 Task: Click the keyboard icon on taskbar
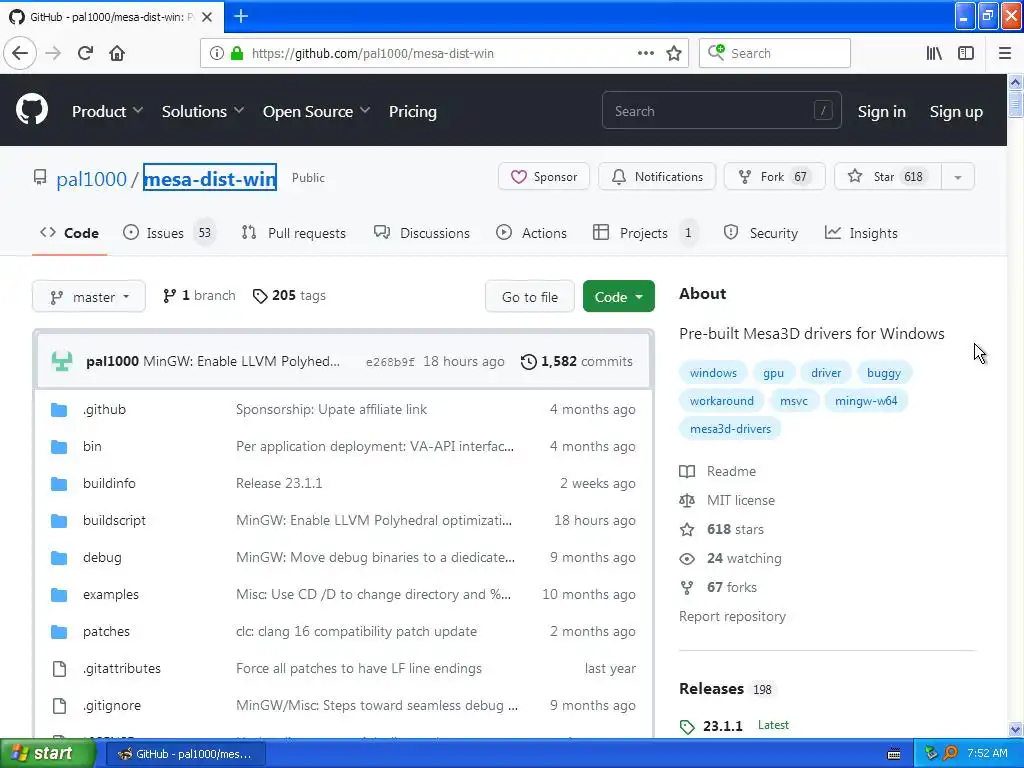tap(894, 754)
